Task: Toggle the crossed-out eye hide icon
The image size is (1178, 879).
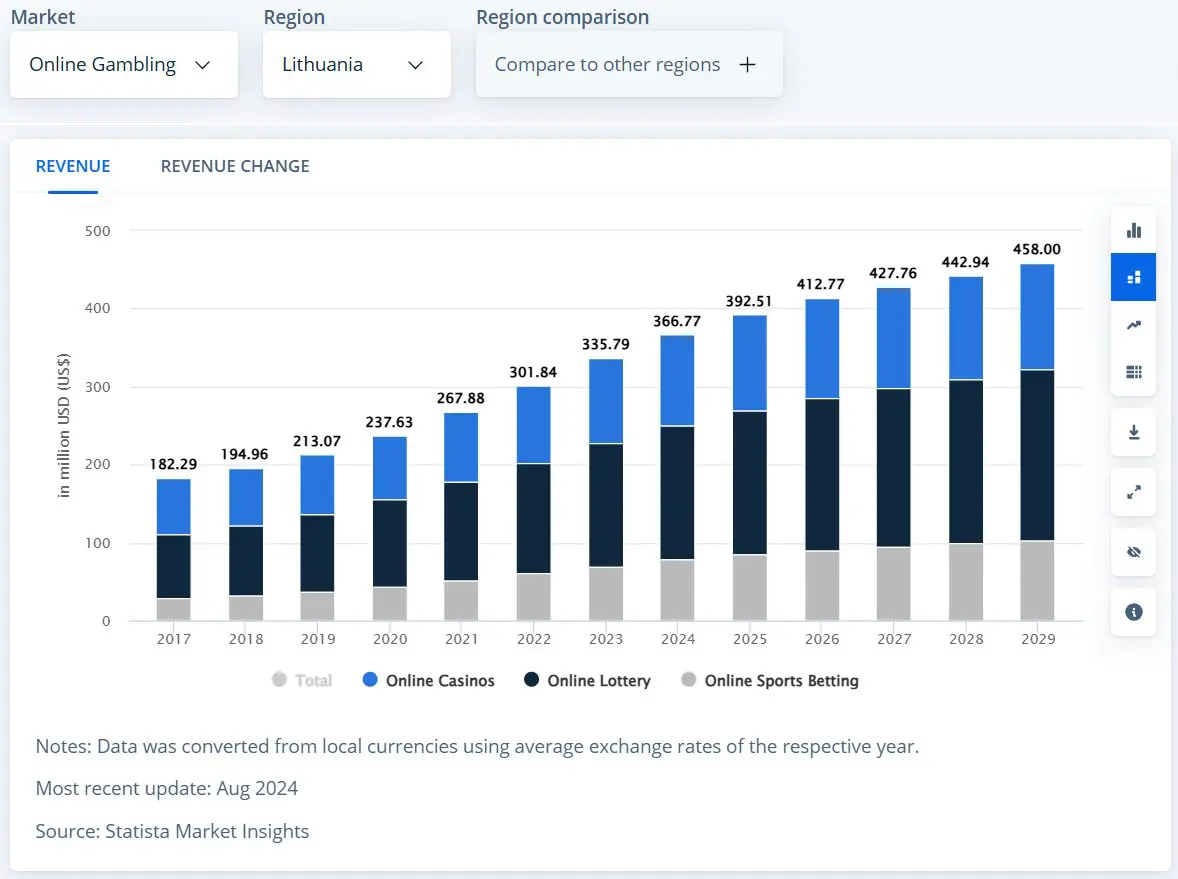Action: pos(1133,552)
